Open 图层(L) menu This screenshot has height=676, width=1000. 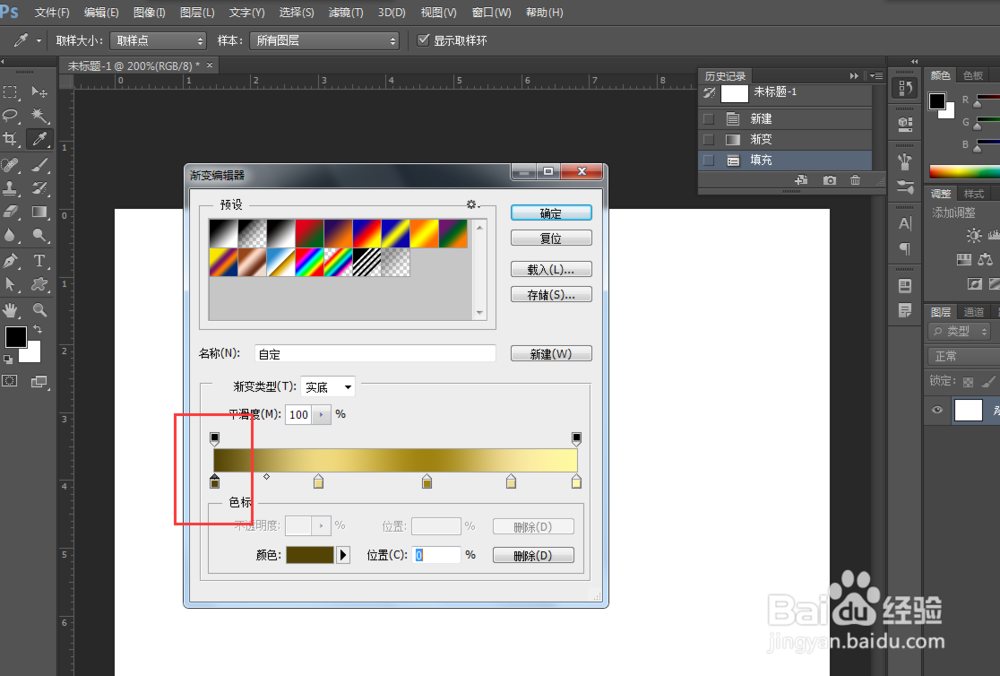197,12
